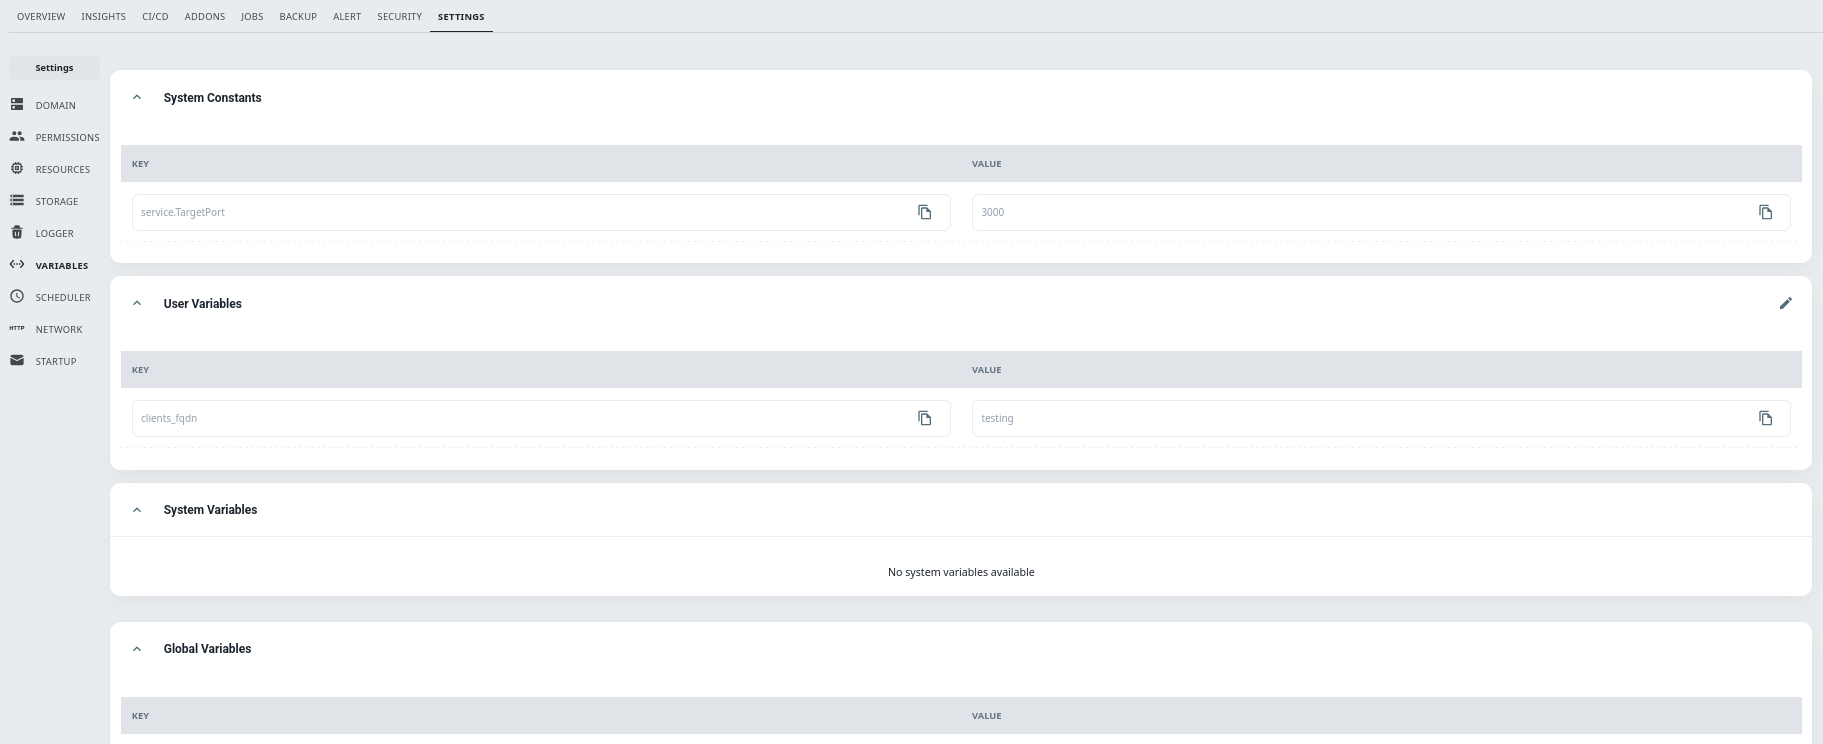Collapse the System Constants section
Image resolution: width=1823 pixels, height=744 pixels.
click(137, 97)
